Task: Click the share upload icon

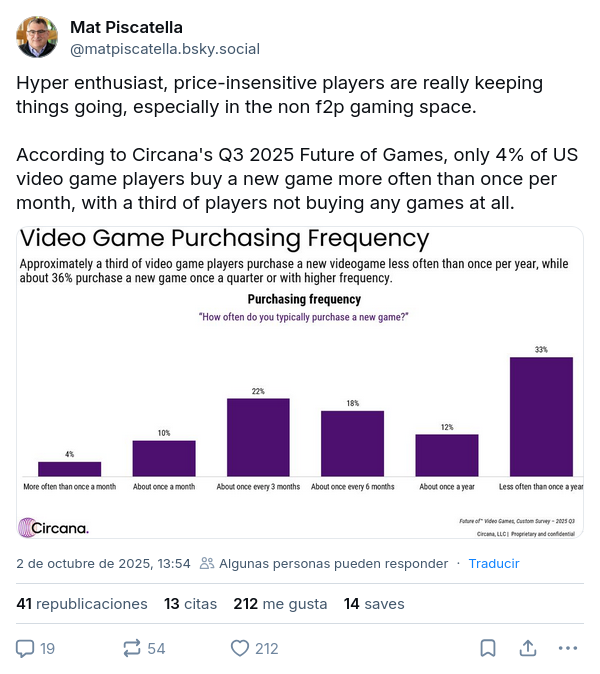Action: coord(527,648)
